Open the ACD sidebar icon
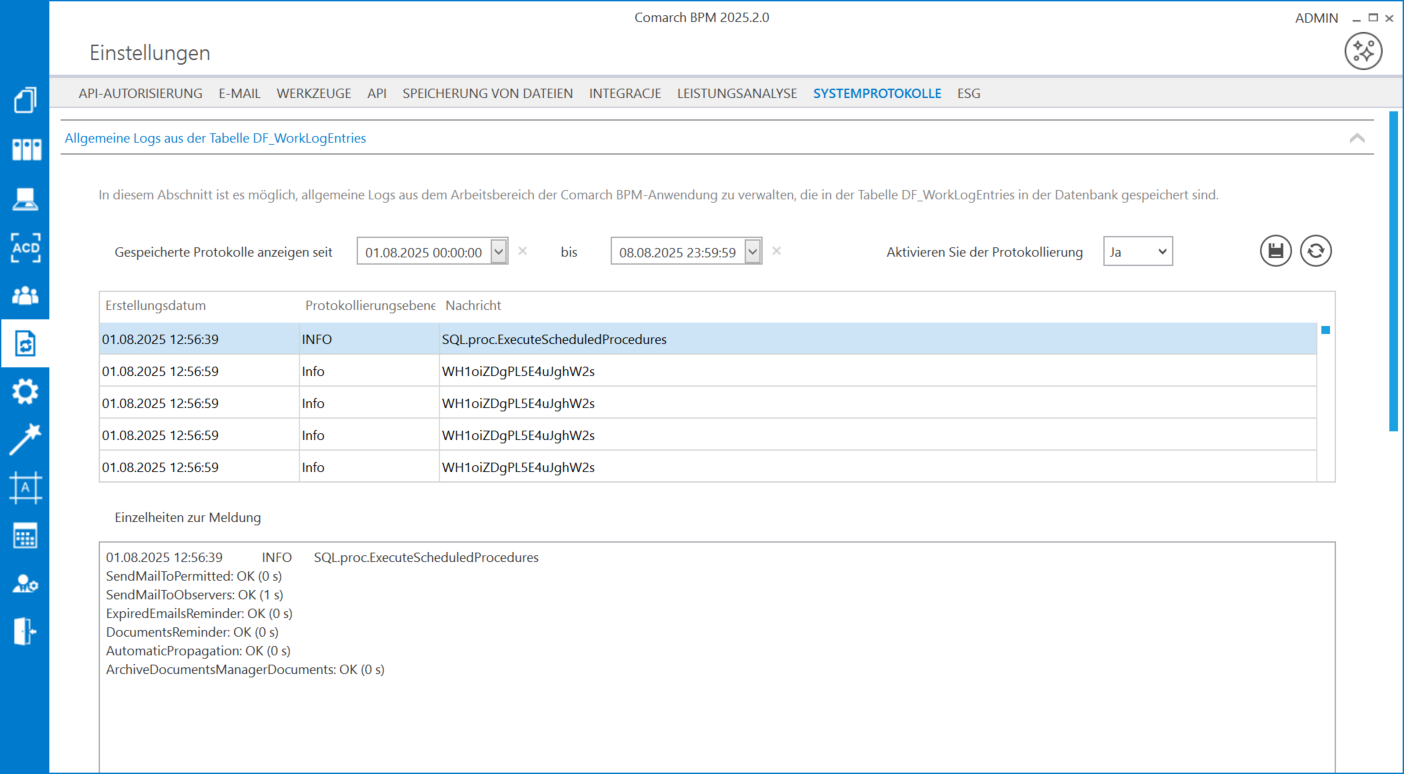 coord(25,247)
